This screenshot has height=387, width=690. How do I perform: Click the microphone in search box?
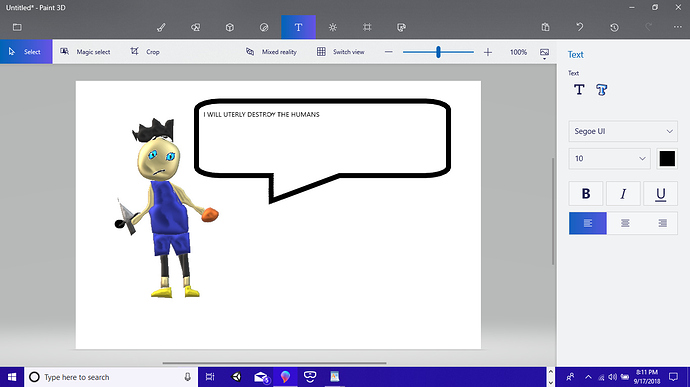point(187,377)
